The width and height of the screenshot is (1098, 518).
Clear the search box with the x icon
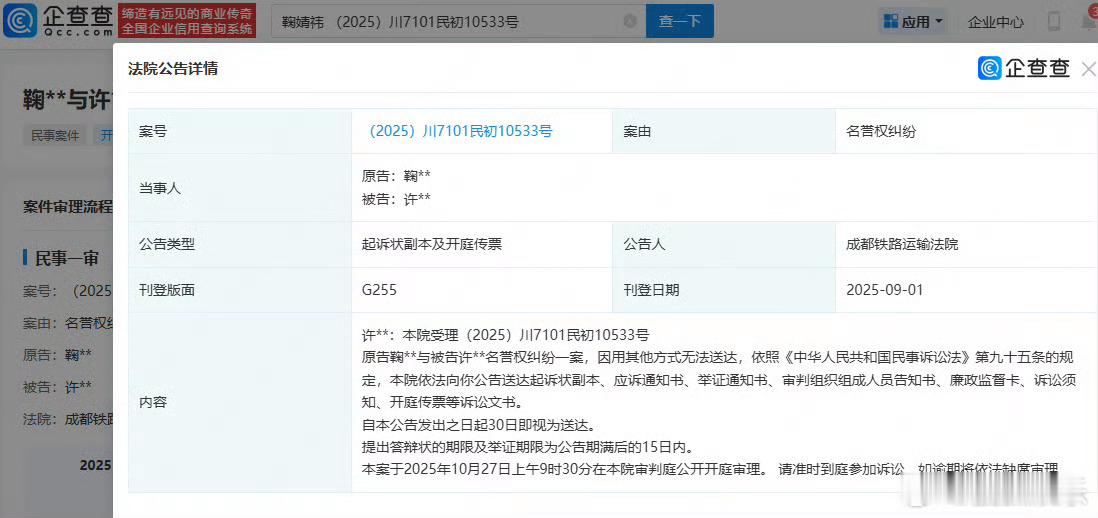[630, 20]
